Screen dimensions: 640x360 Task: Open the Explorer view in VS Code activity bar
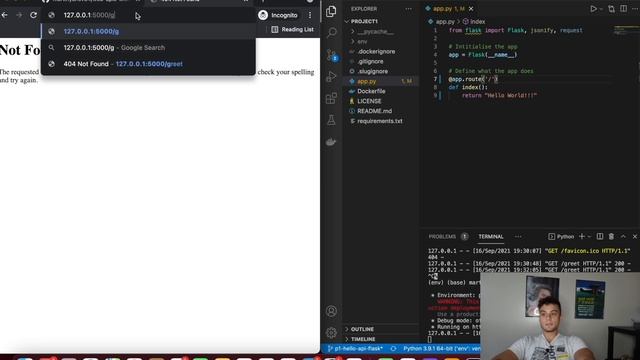331,11
